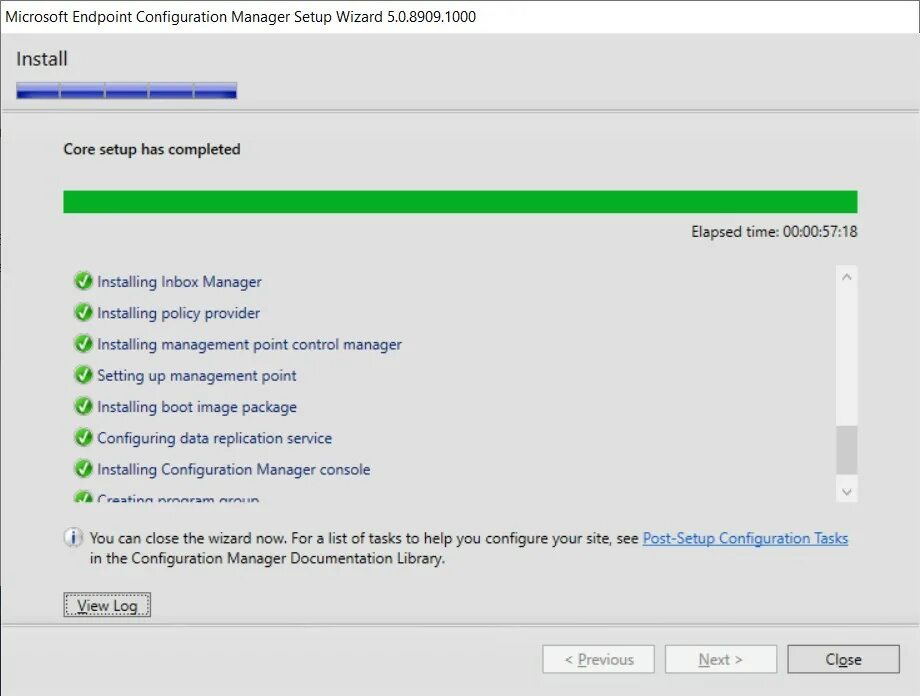Click the disabled Previous button
This screenshot has width=920, height=696.
(x=598, y=660)
